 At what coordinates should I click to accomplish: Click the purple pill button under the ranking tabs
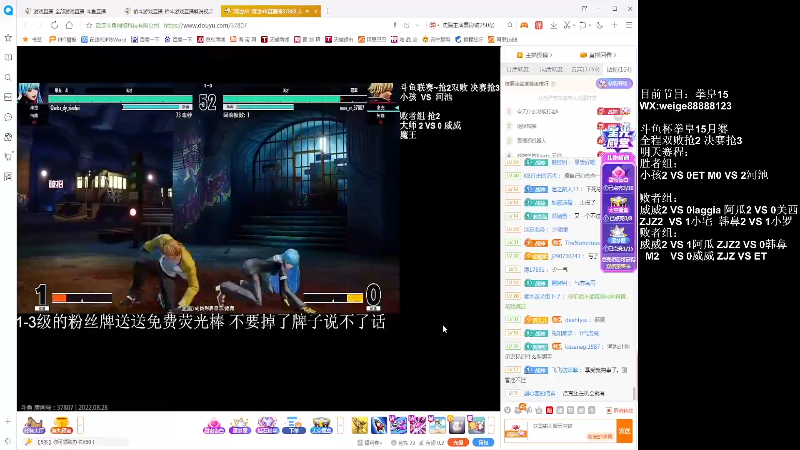pos(614,84)
